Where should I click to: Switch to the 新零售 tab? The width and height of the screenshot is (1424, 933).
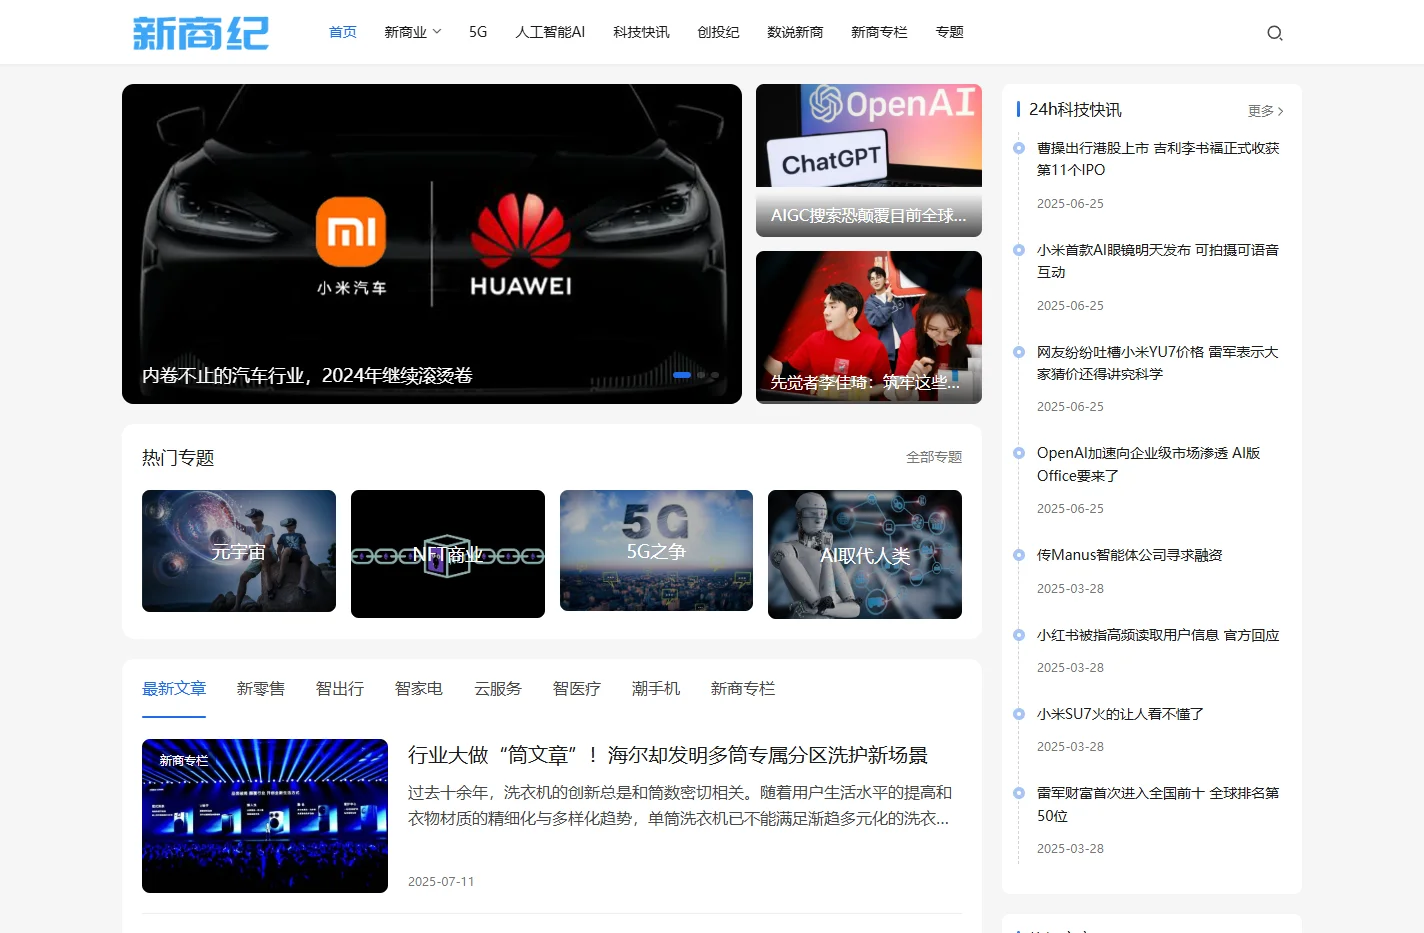click(x=261, y=688)
